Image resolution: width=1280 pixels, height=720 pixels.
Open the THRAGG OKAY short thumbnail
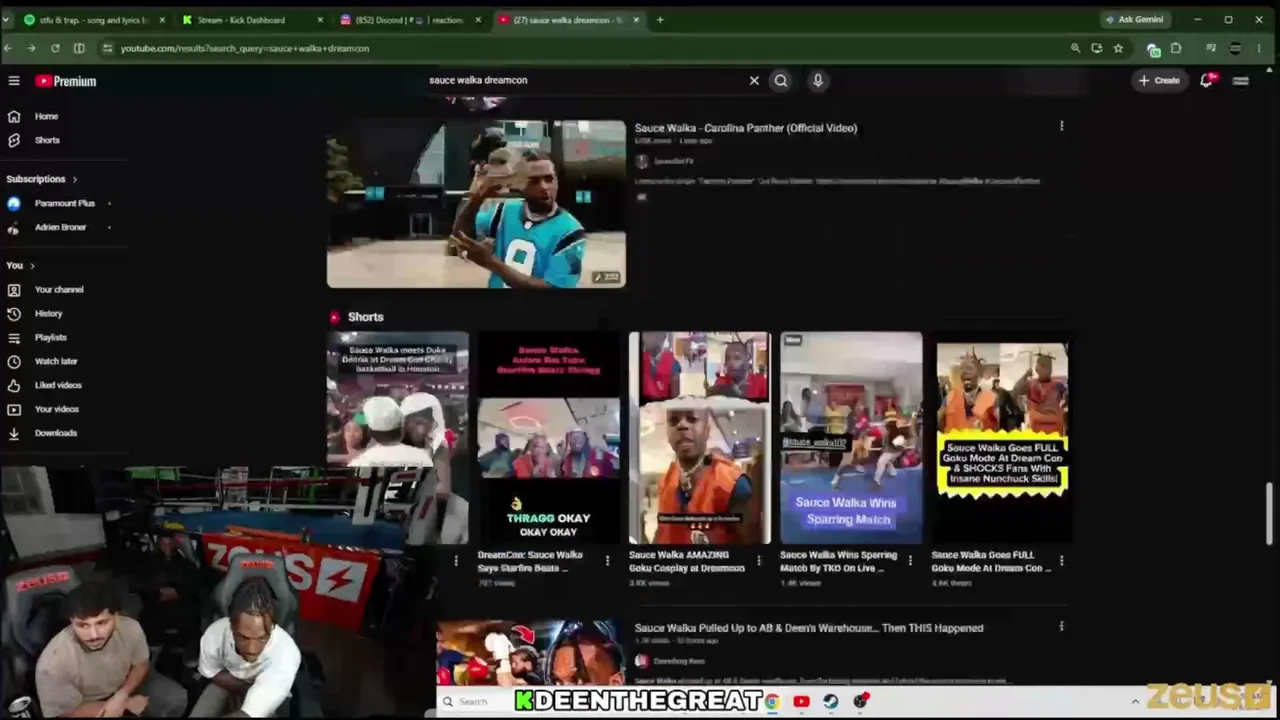coord(548,438)
